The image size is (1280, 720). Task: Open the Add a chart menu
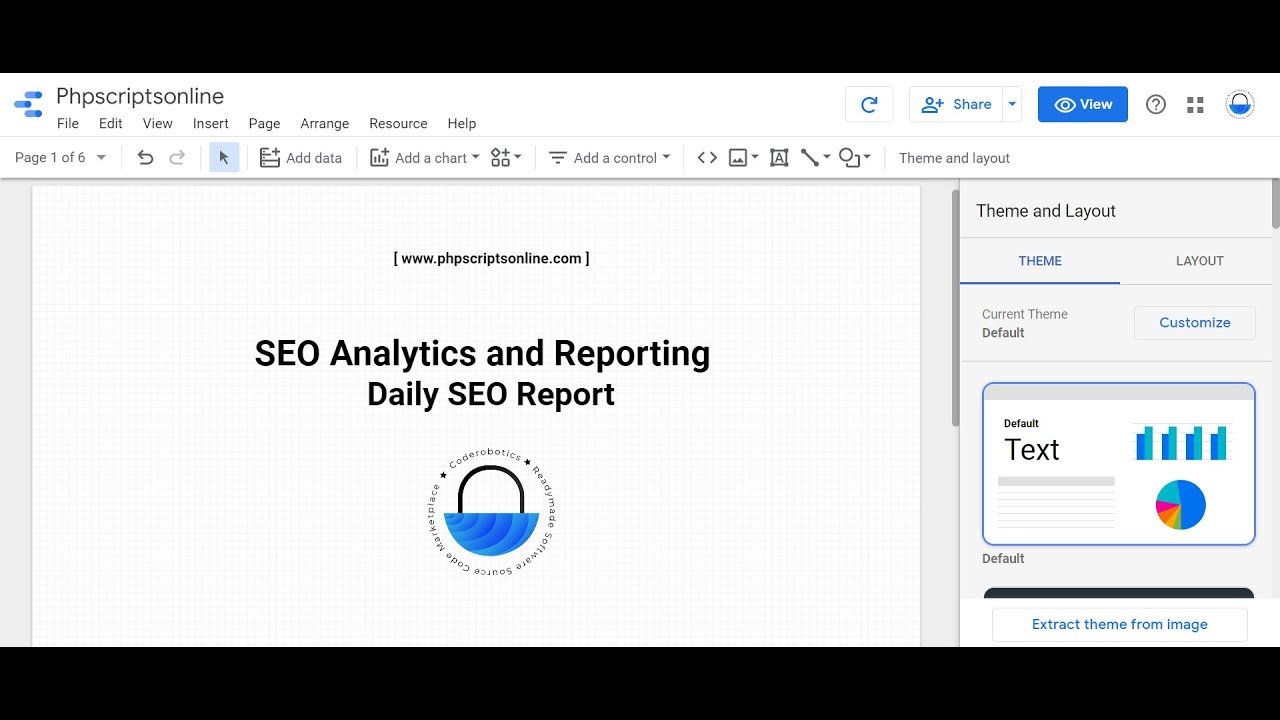click(424, 157)
